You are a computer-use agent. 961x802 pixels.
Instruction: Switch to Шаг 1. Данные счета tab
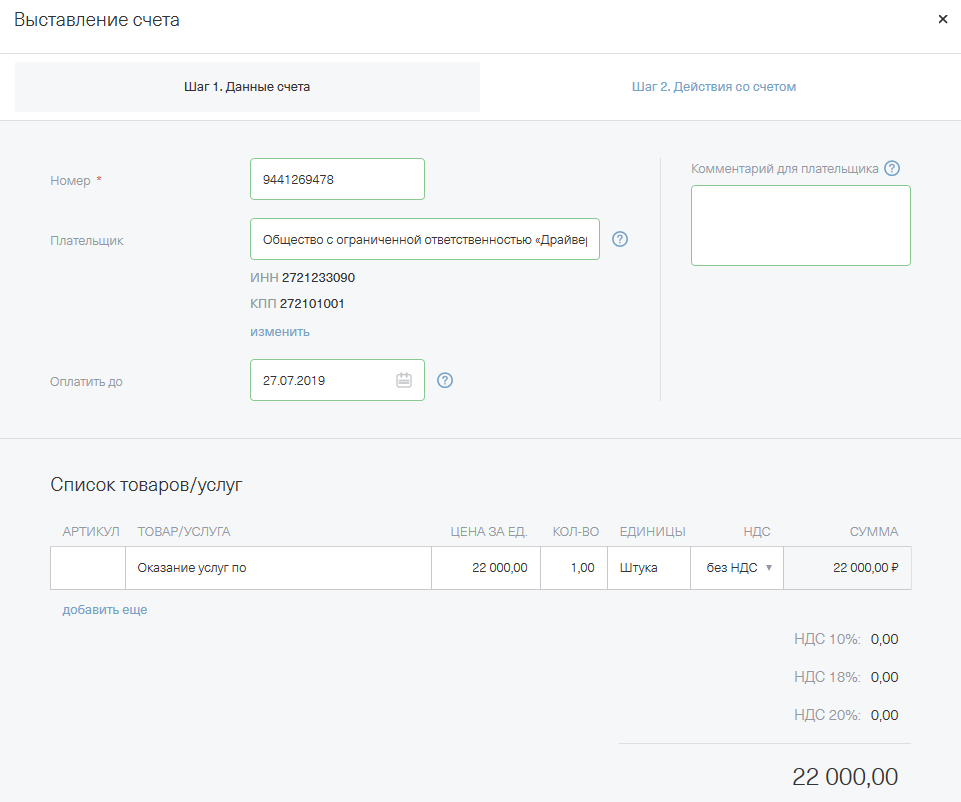247,87
